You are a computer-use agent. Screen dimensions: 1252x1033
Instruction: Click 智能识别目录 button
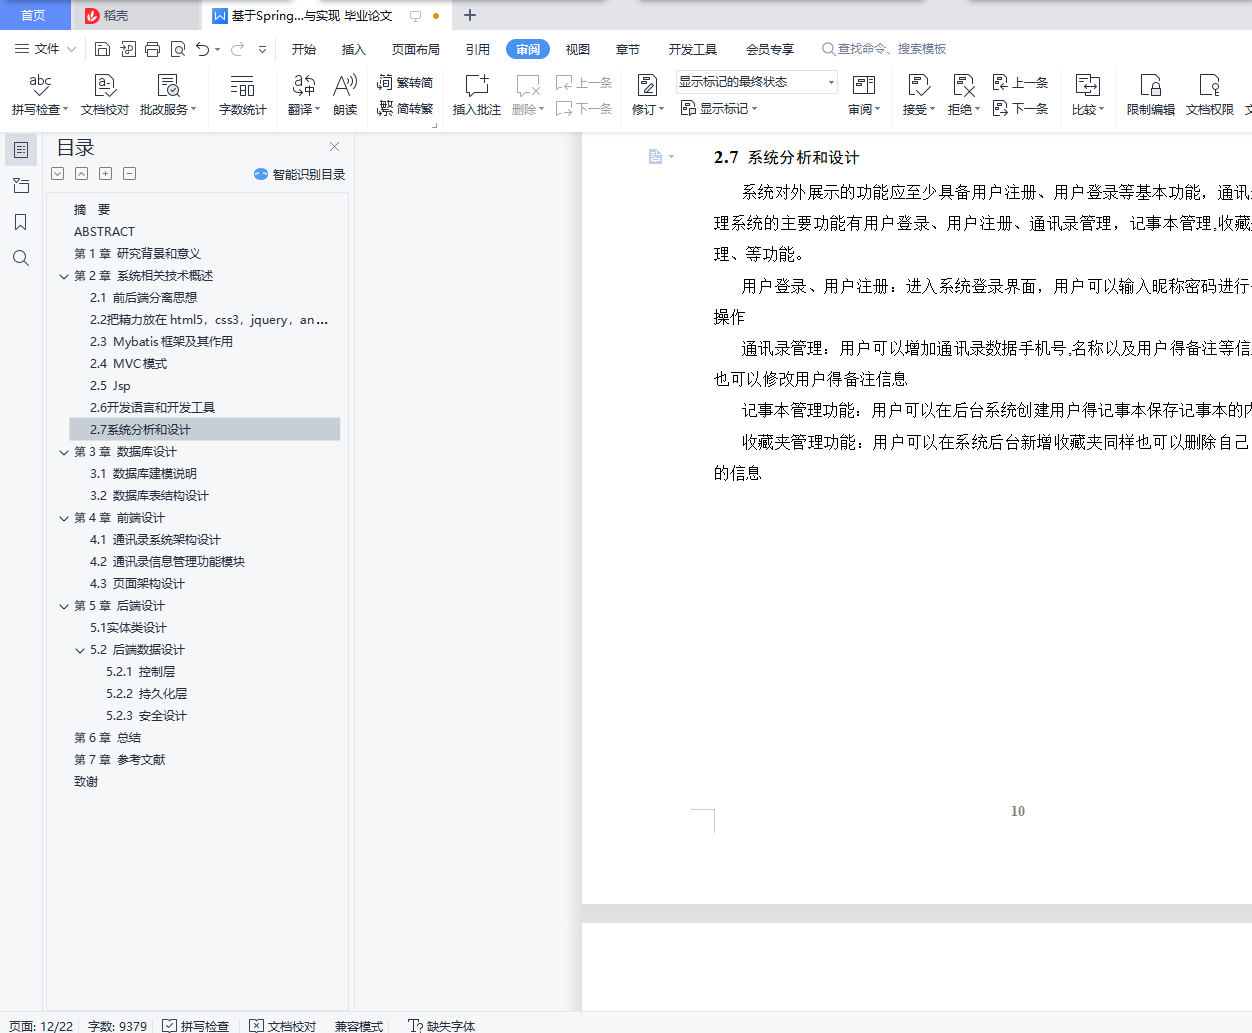point(299,174)
